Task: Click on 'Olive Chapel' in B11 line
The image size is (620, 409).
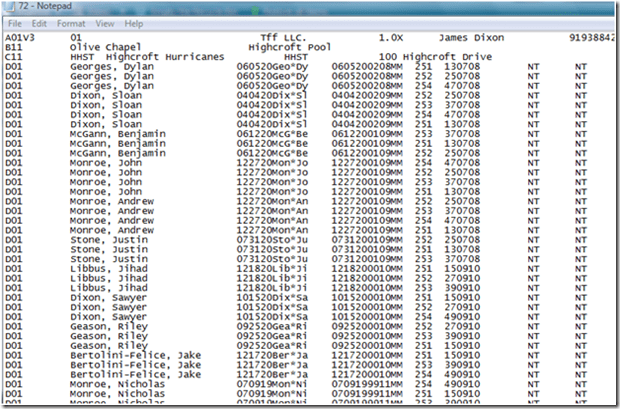Action: [x=103, y=47]
